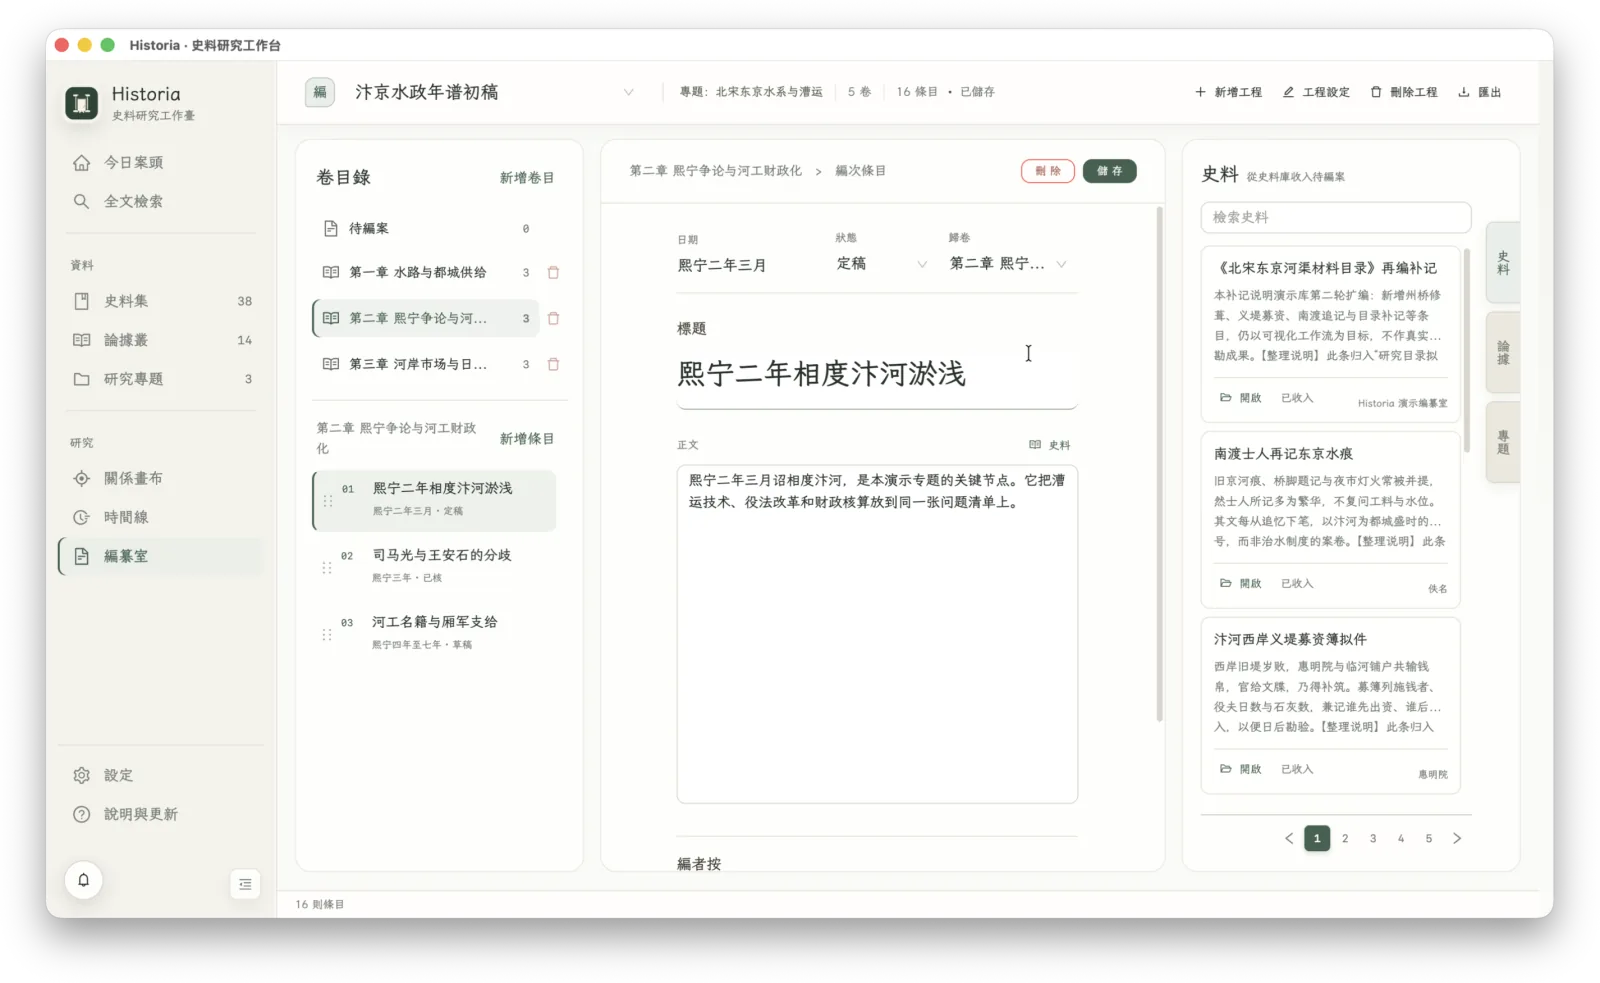The image size is (1600, 983).
Task: Open source 《北宋东京河渠材料目录》再编补记 with 開啟
Action: click(1241, 398)
